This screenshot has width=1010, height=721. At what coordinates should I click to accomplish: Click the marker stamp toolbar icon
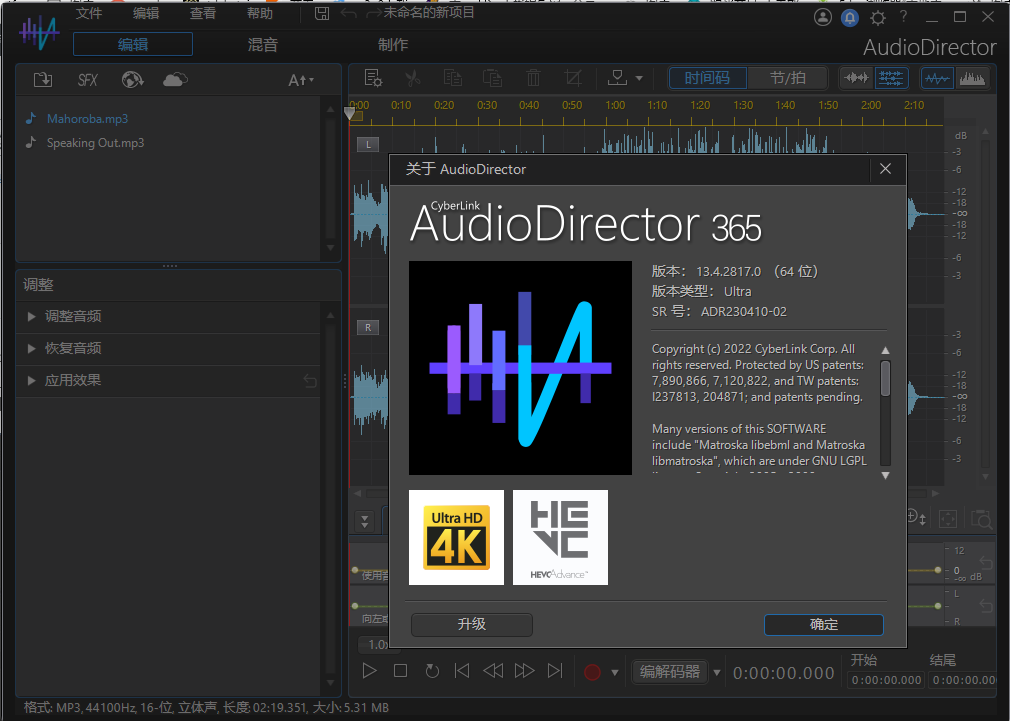[x=617, y=78]
